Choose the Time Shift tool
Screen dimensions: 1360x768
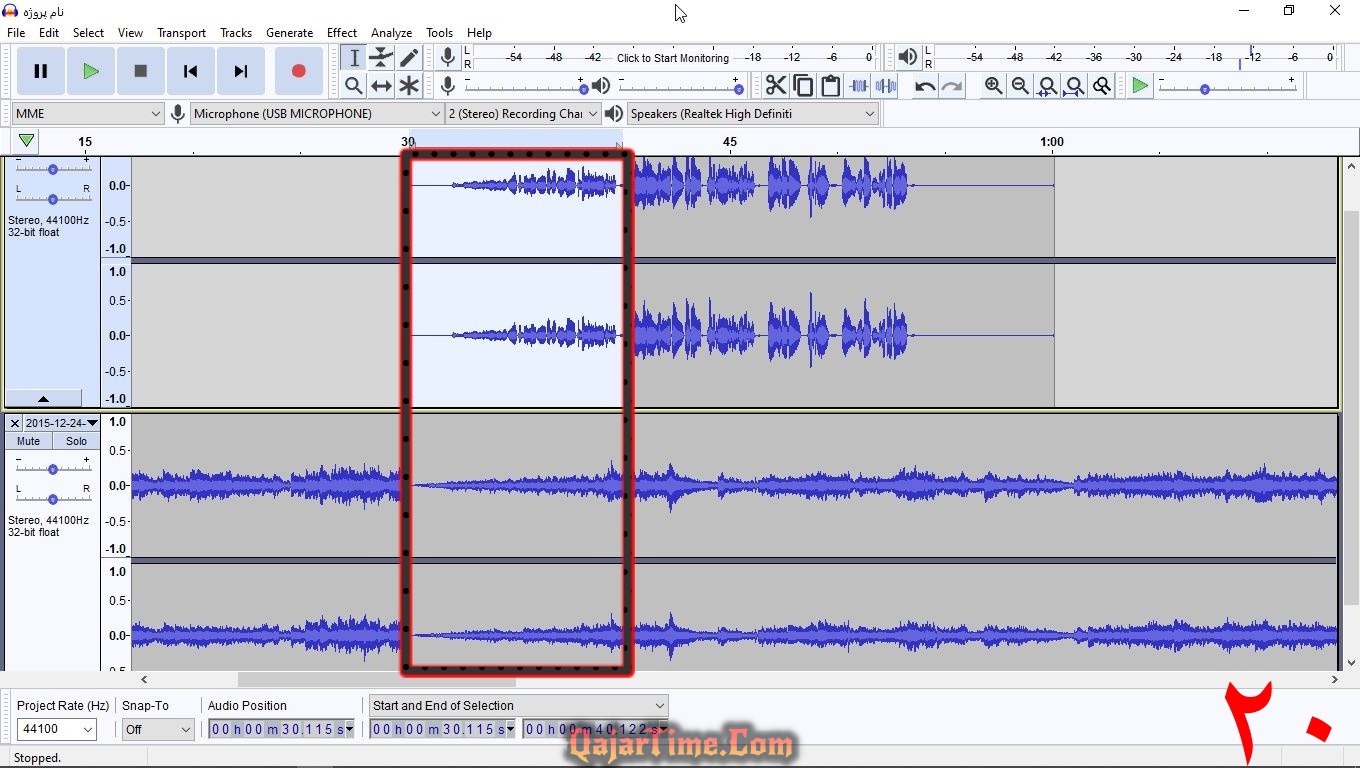click(x=381, y=86)
